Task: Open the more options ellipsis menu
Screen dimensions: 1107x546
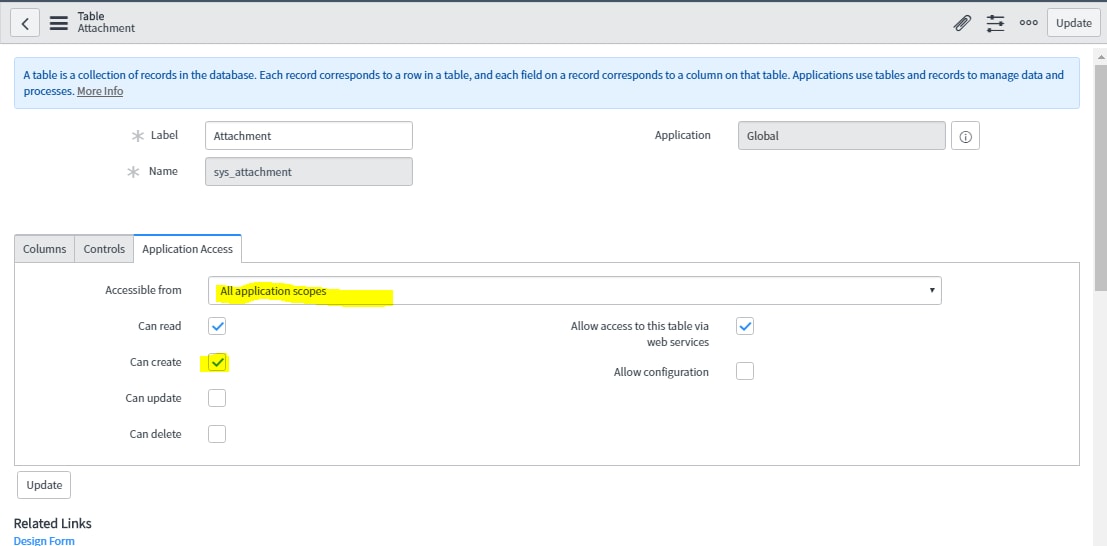Action: pos(1029,23)
